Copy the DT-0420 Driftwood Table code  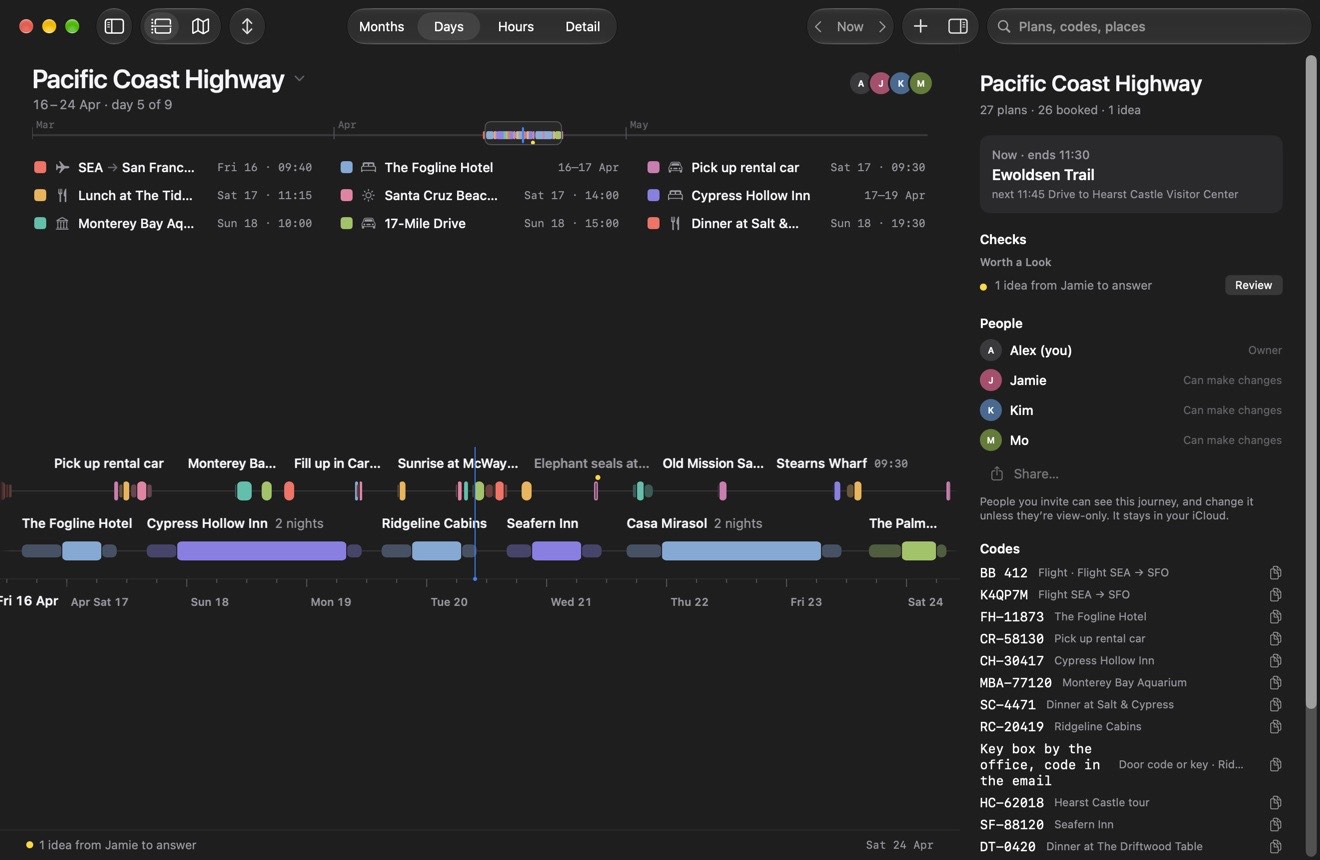pyautogui.click(x=1275, y=847)
